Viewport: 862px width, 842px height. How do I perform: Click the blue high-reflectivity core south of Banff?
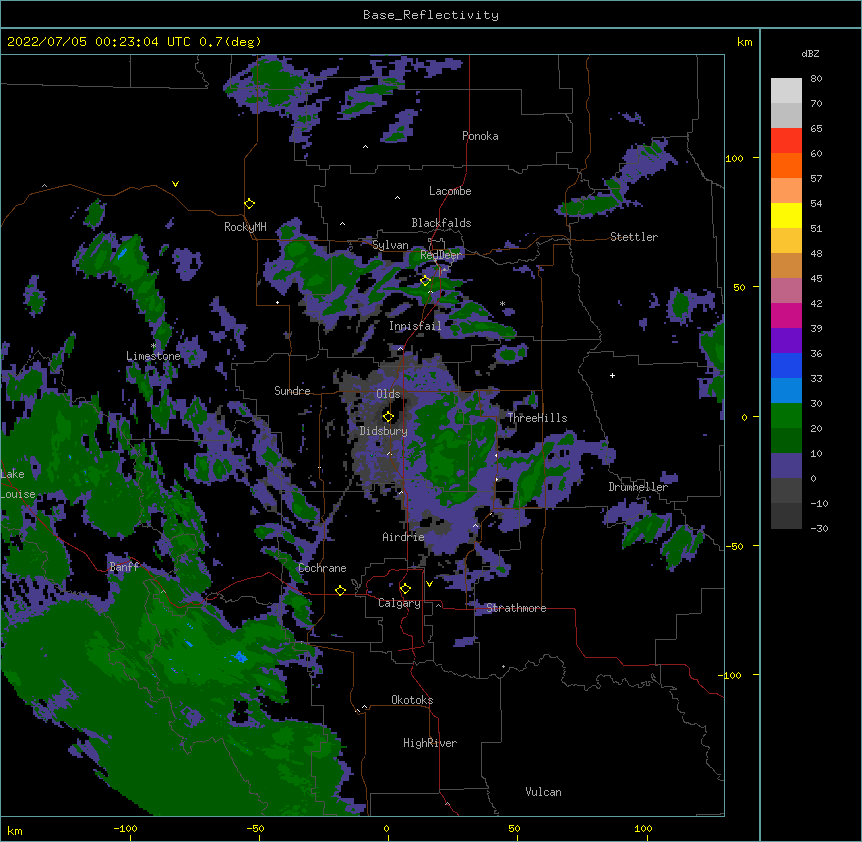pos(240,656)
